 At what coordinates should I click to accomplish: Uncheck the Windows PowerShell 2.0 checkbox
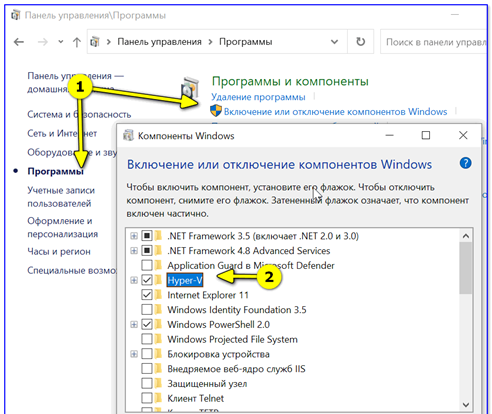147,324
